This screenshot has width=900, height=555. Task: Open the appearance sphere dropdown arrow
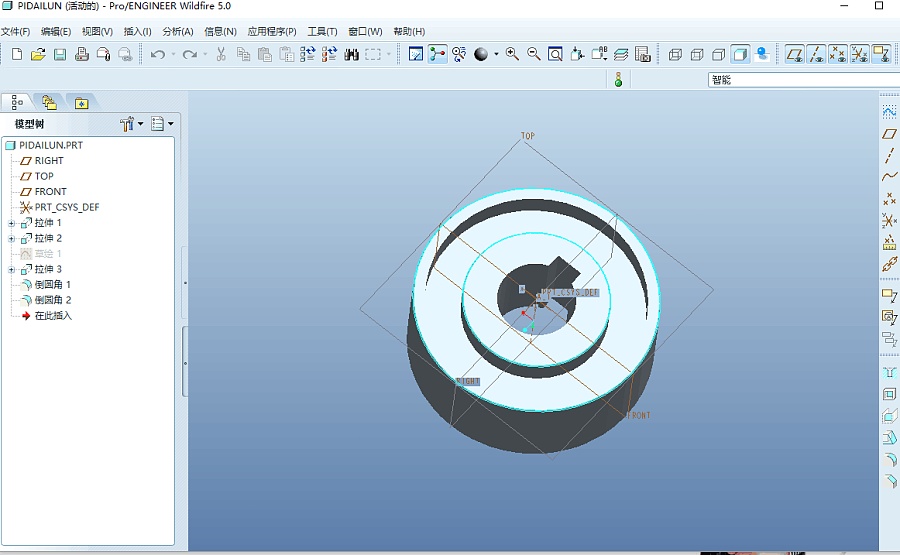click(x=496, y=55)
